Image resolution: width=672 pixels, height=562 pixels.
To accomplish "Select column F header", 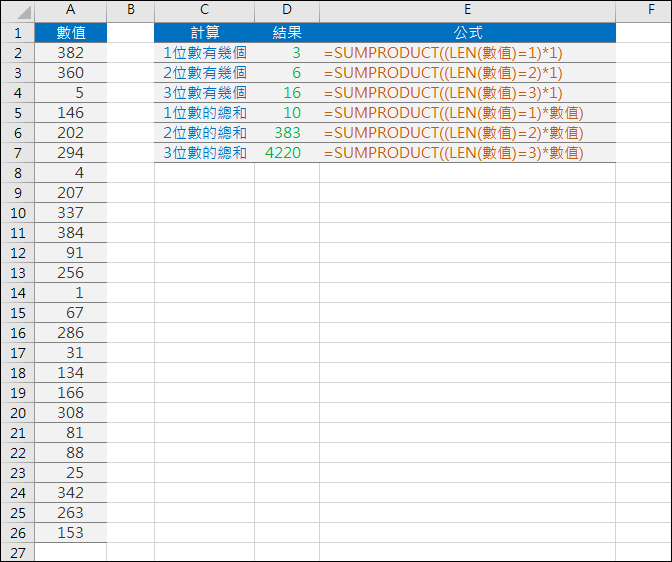I will (x=643, y=11).
